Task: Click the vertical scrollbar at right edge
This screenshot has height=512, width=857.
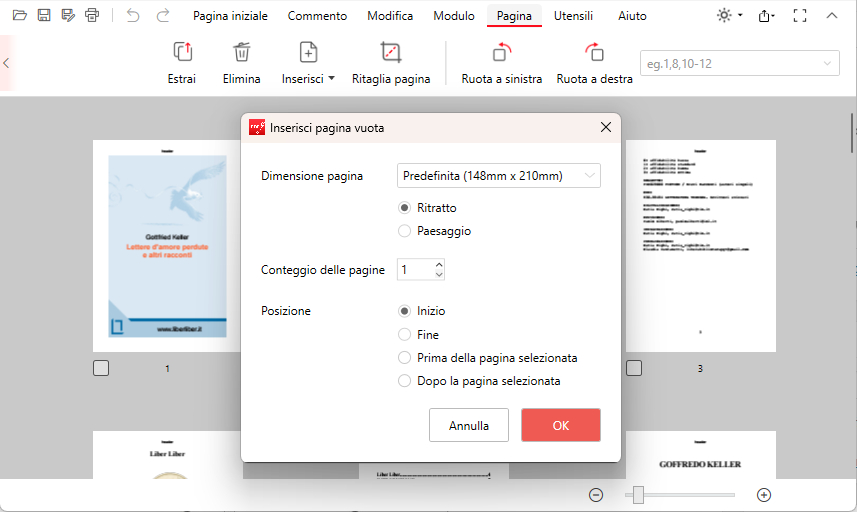Action: [853, 133]
